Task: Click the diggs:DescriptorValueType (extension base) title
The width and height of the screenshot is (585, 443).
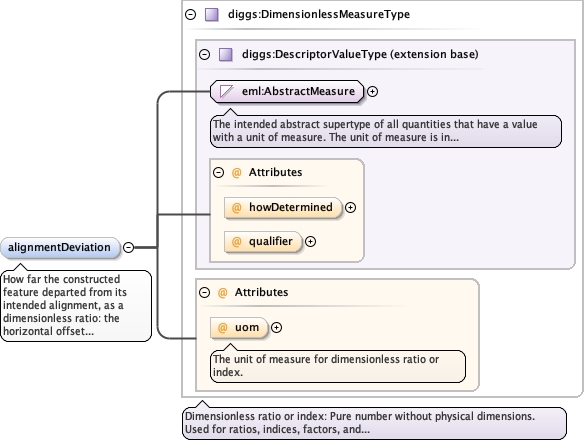Action: click(360, 54)
